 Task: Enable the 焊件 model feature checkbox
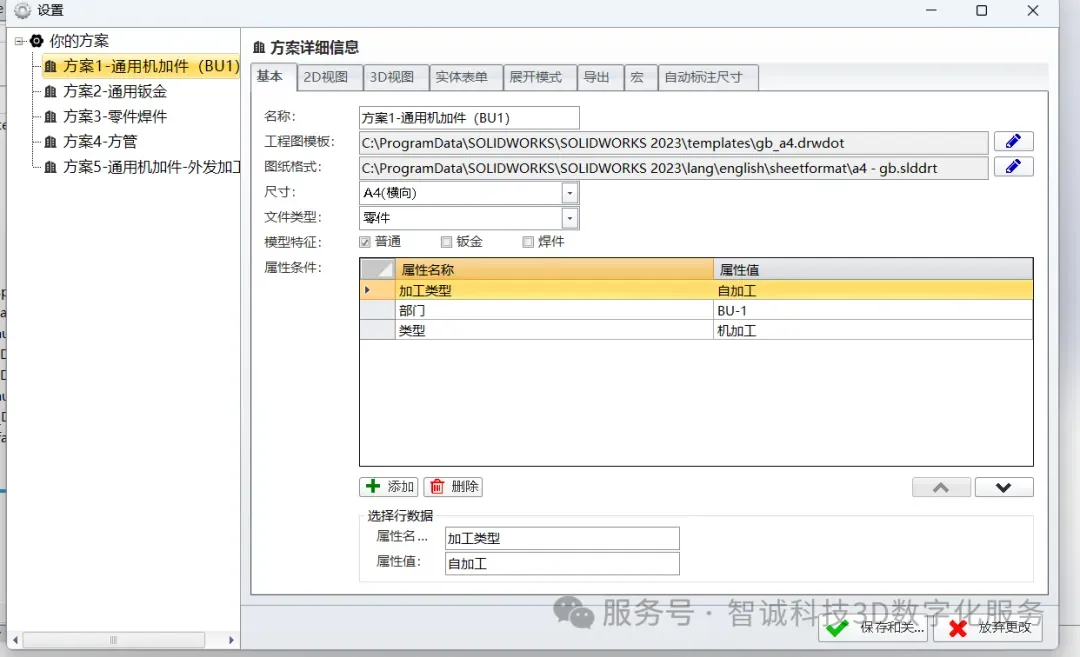tap(527, 241)
